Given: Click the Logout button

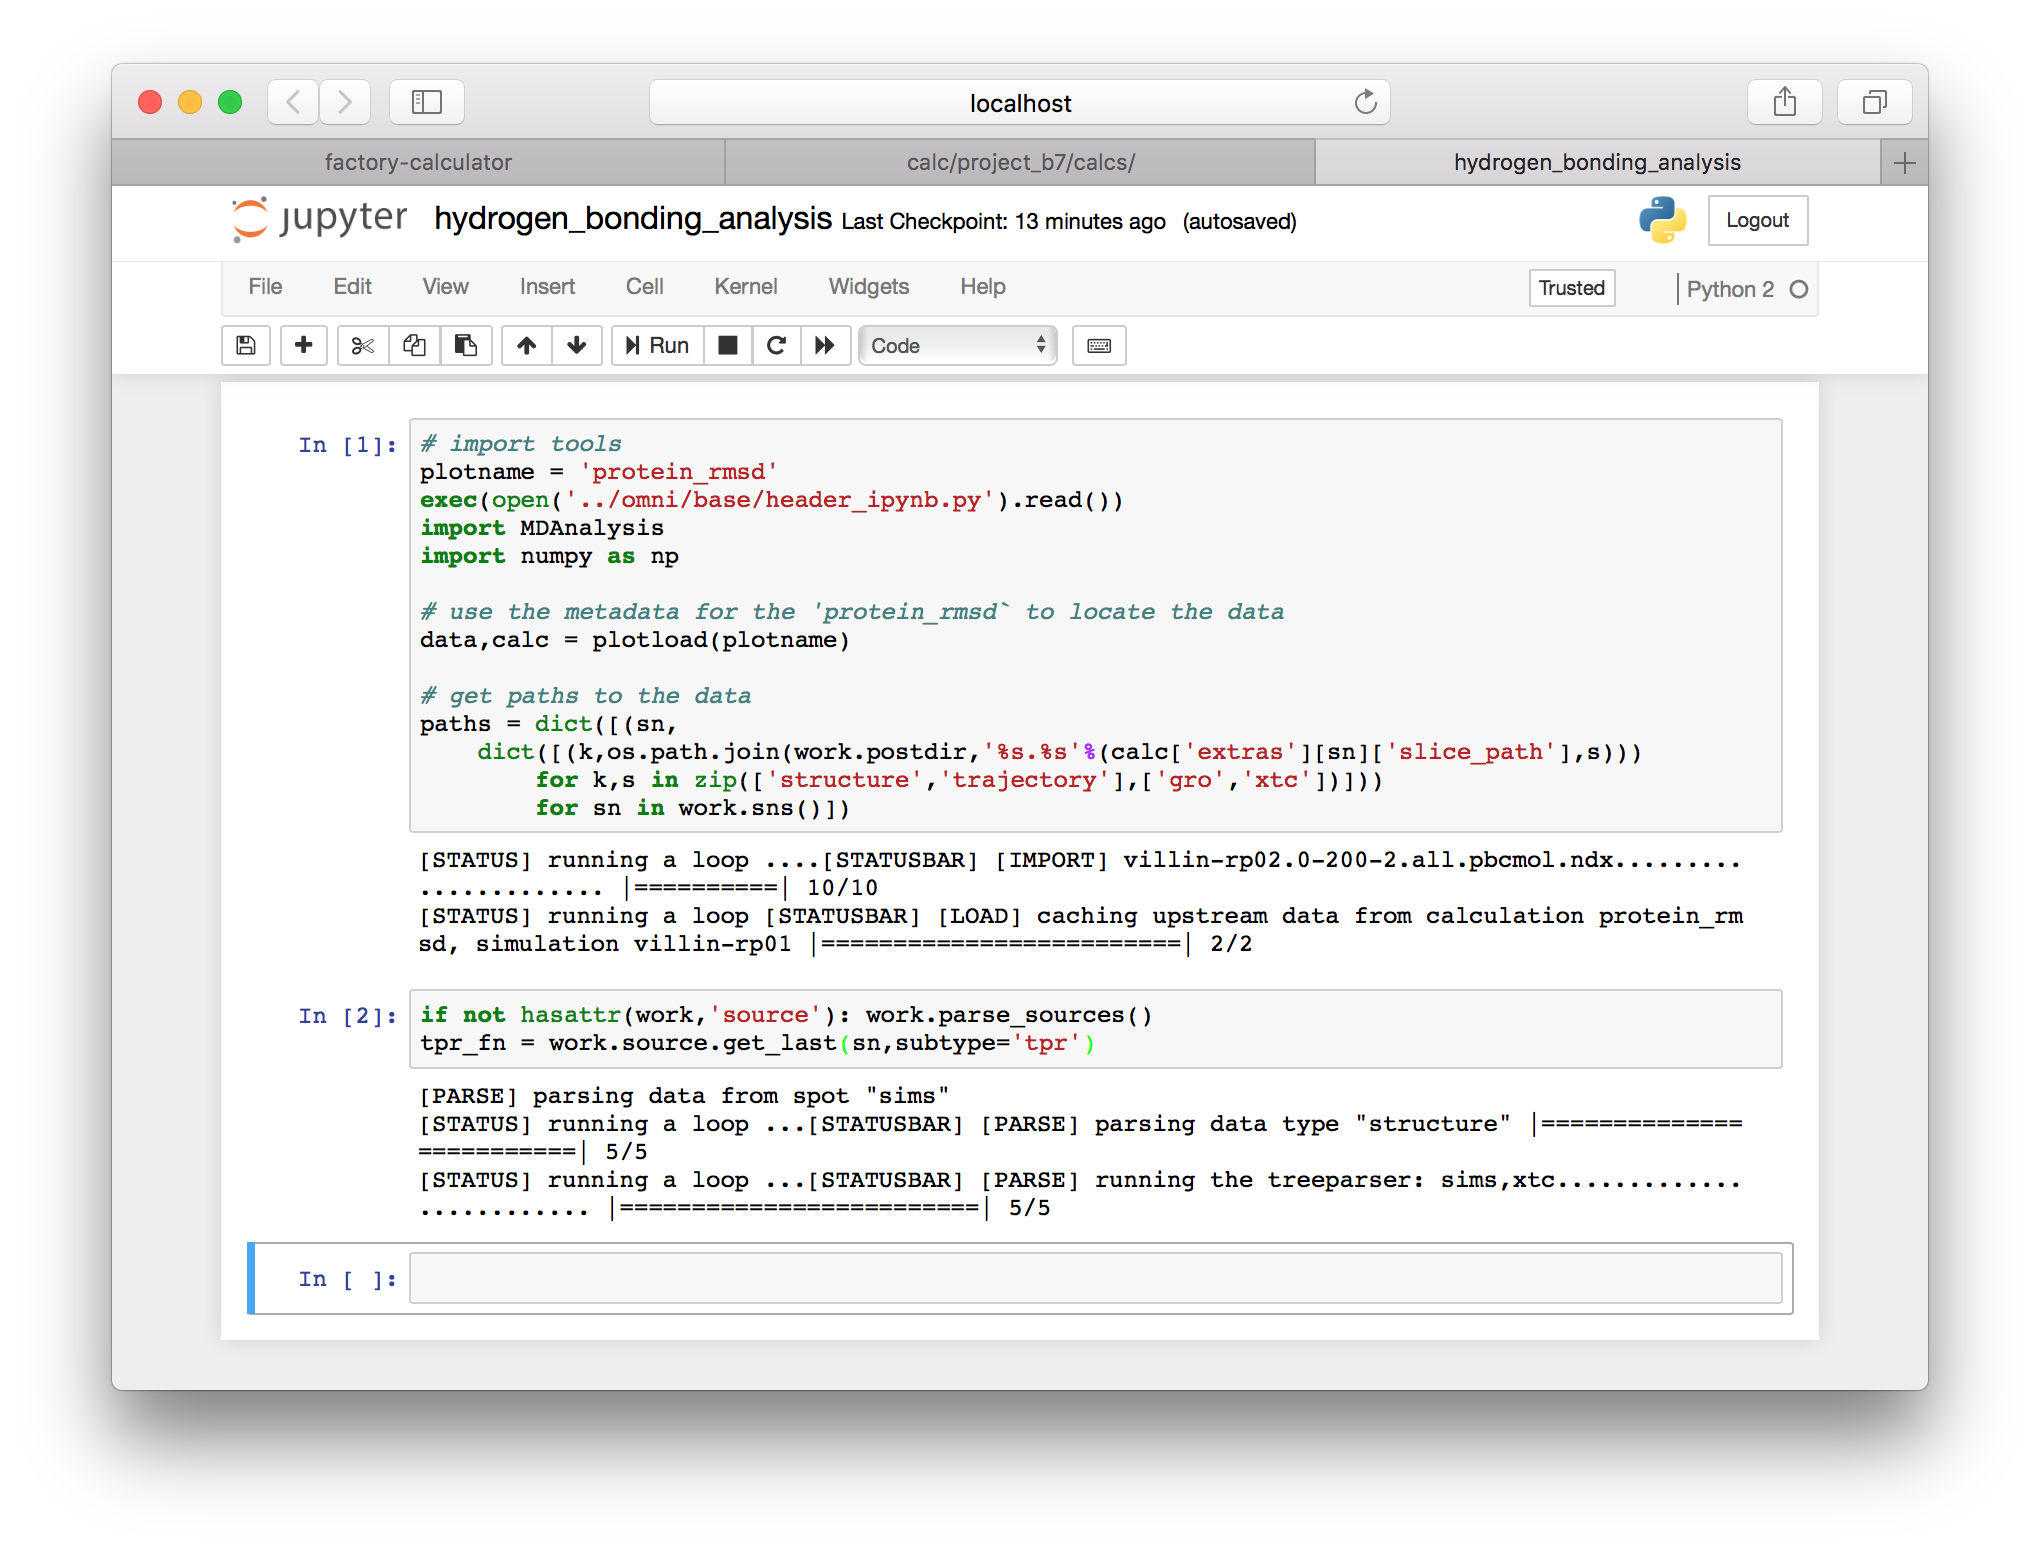Looking at the screenshot, I should (x=1757, y=220).
